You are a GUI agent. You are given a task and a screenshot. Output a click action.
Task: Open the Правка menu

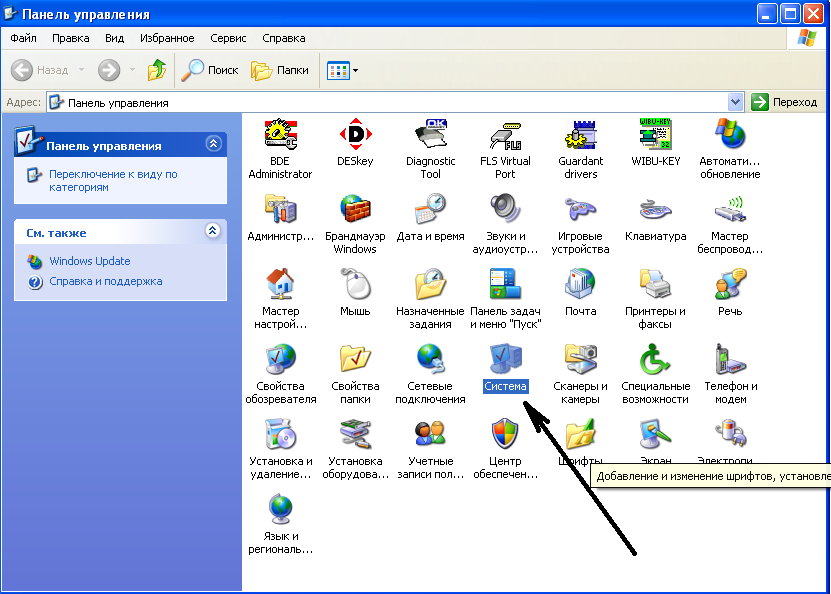70,38
